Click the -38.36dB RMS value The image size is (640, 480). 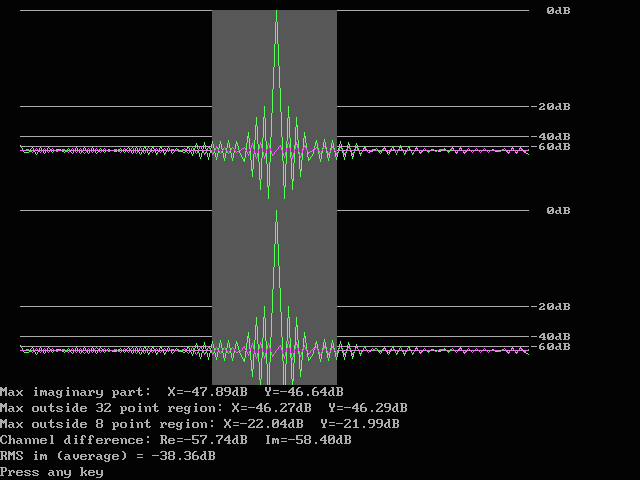click(x=183, y=456)
